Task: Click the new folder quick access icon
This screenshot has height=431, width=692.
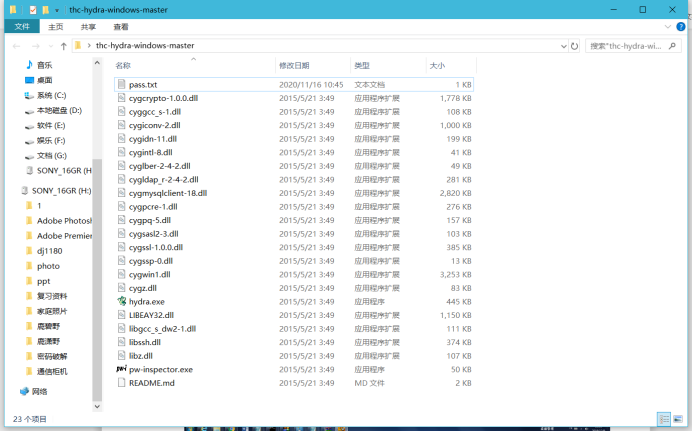Action: click(45, 10)
